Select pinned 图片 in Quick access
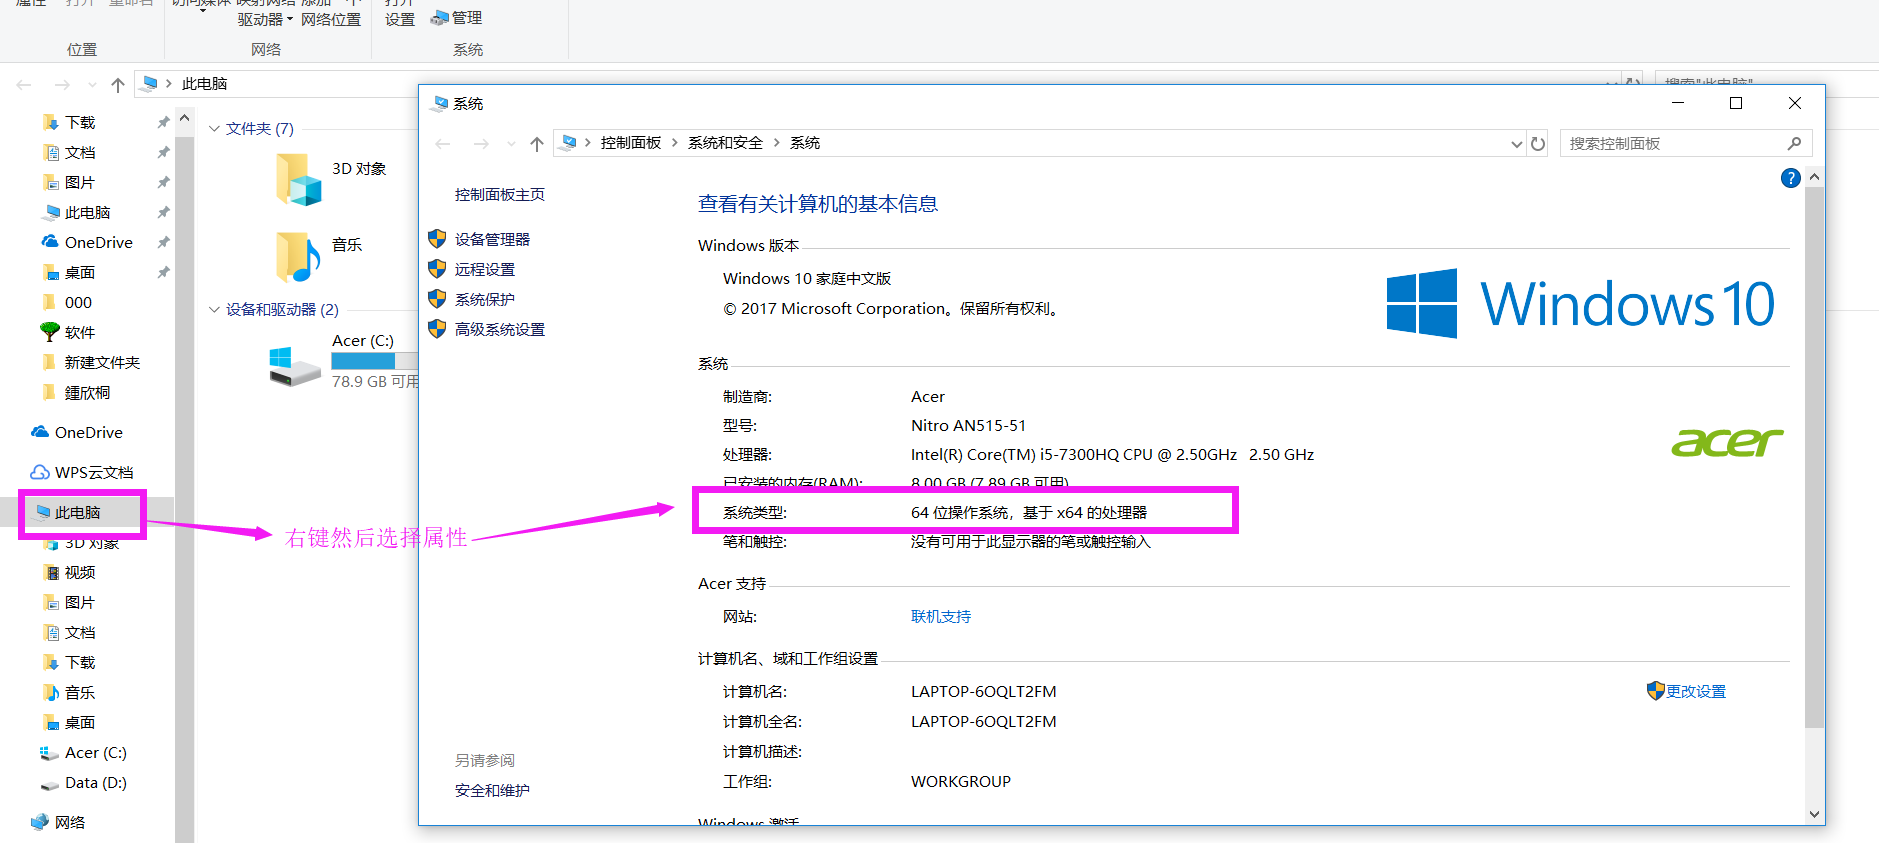The height and width of the screenshot is (843, 1879). pos(80,182)
